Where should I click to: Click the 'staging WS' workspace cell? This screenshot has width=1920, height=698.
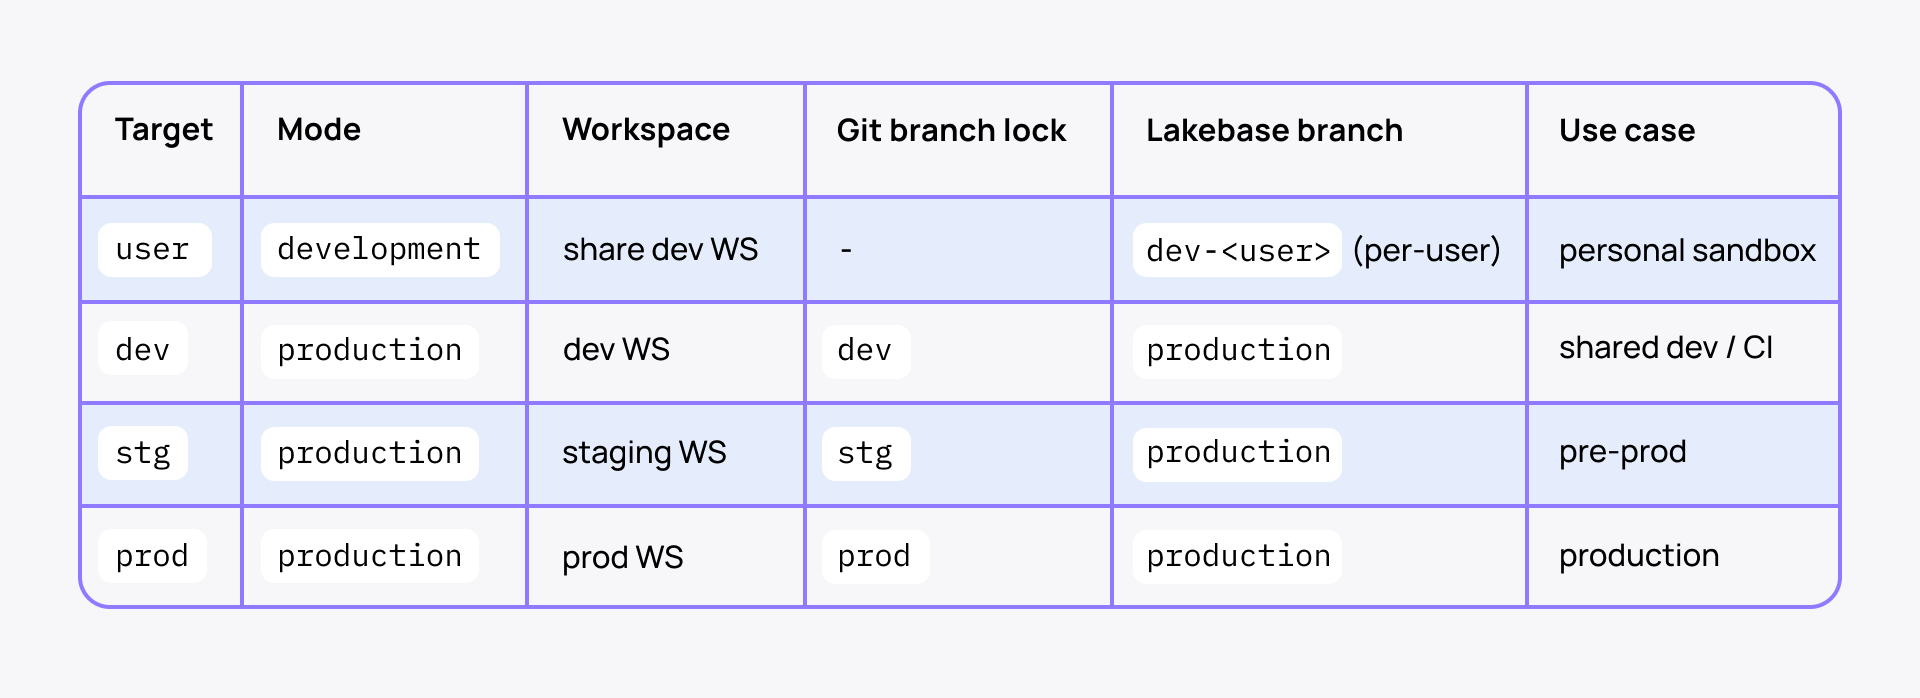coord(644,453)
